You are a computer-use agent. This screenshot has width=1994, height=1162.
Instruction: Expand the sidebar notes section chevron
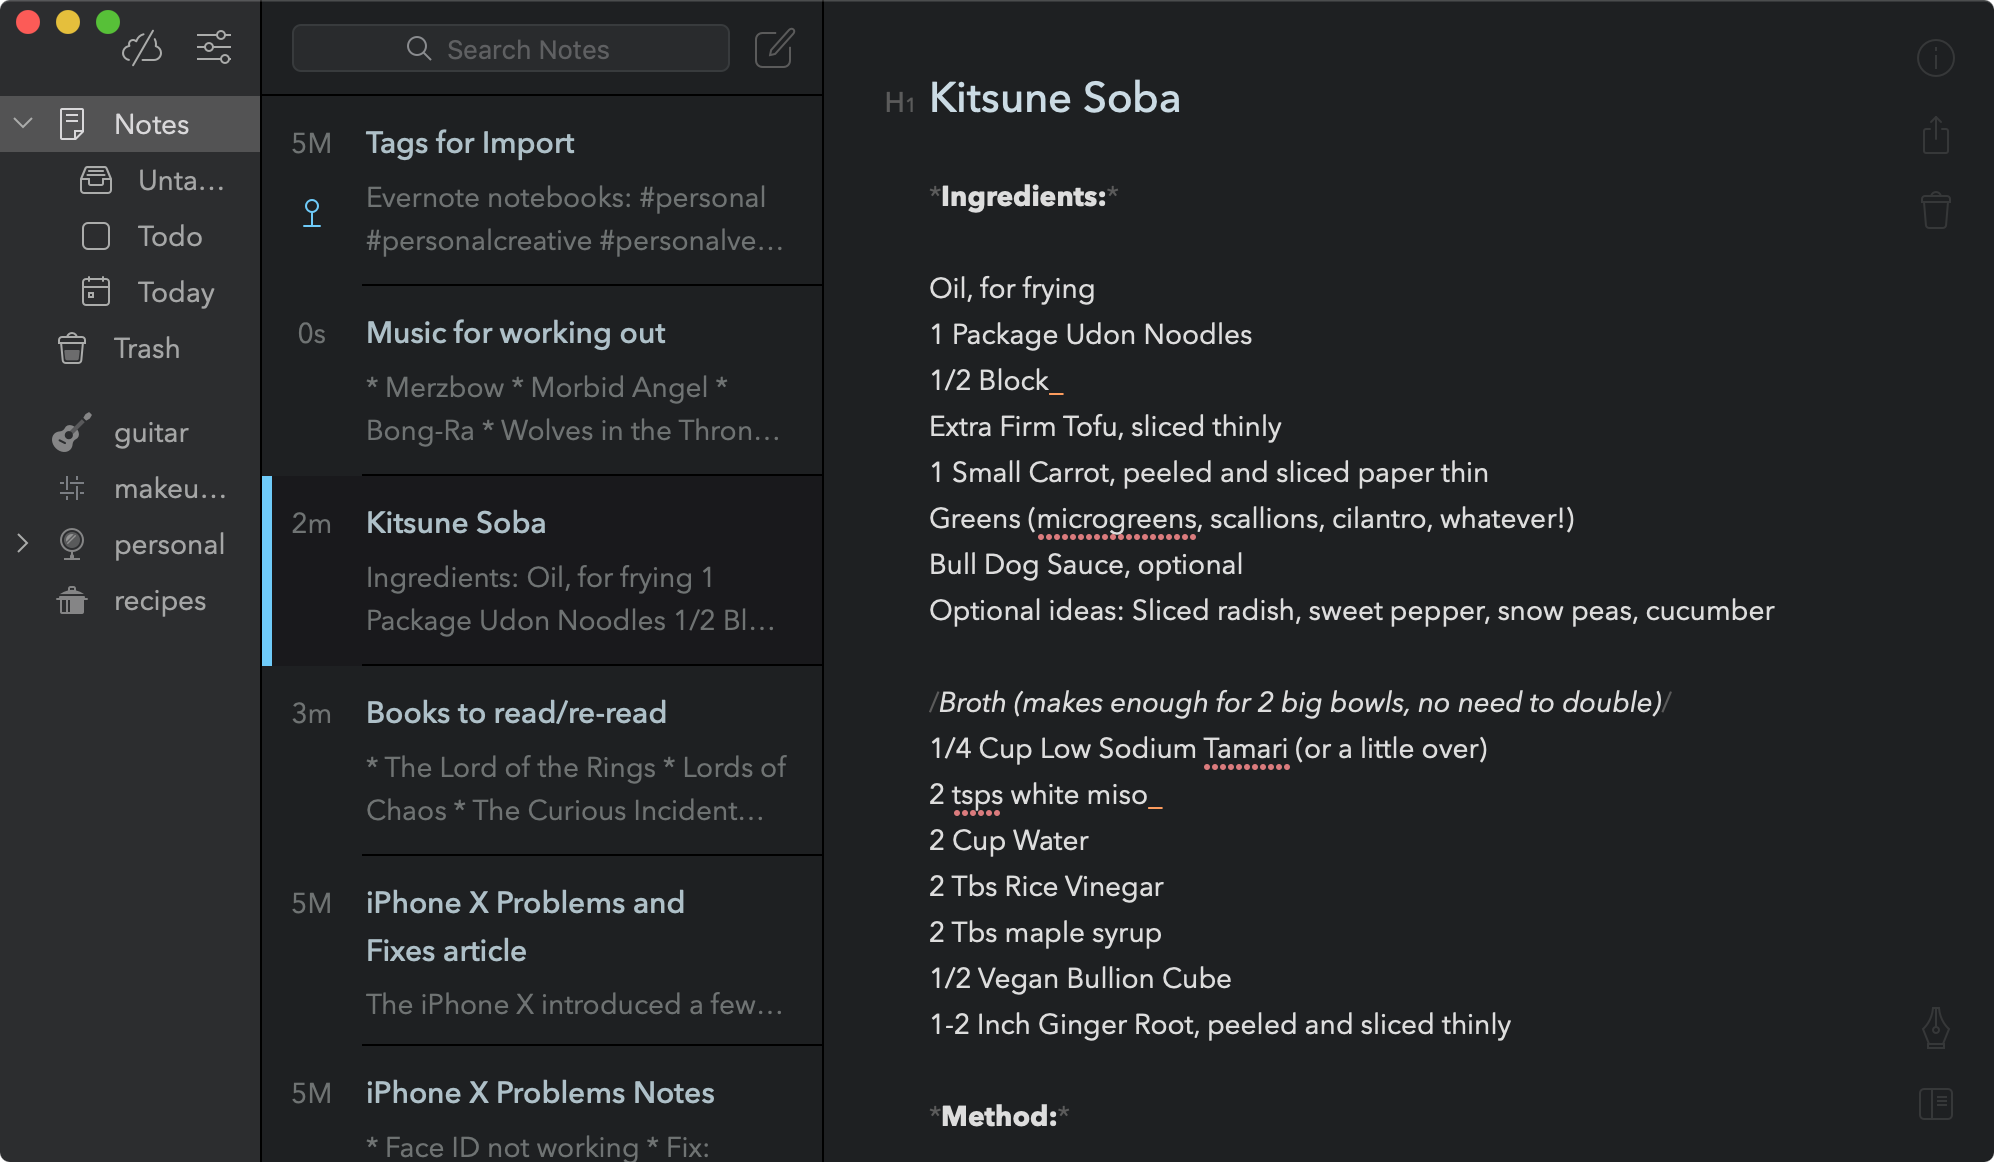pyautogui.click(x=19, y=123)
